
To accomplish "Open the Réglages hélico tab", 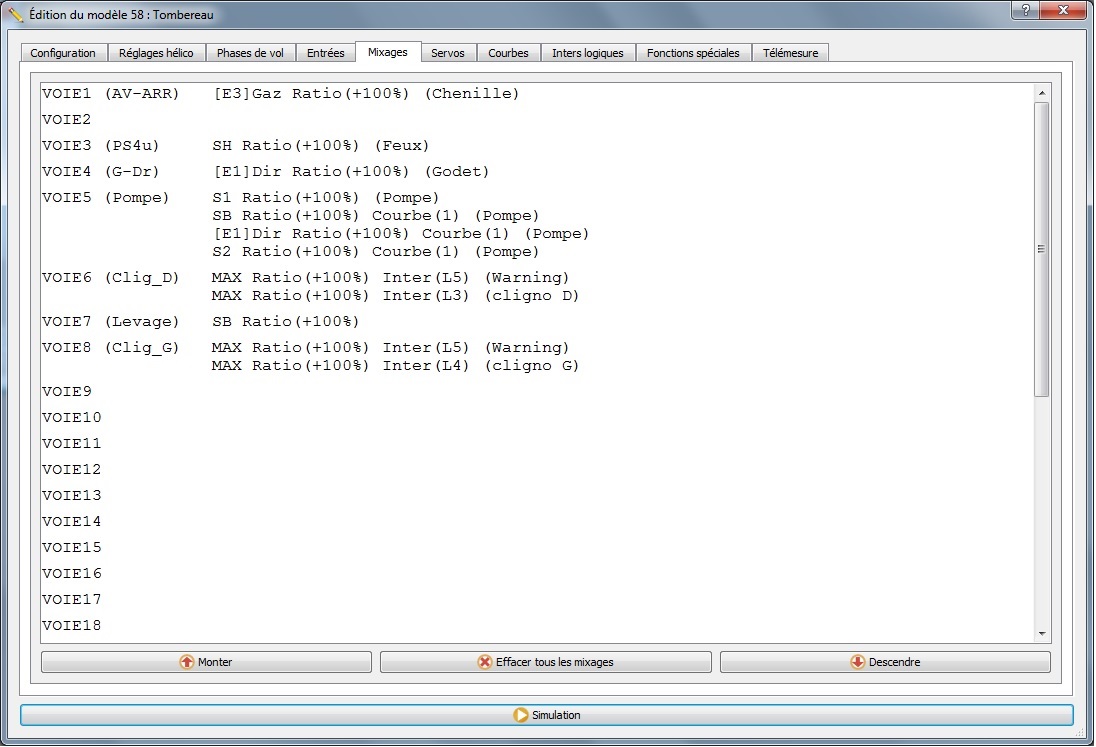I will [156, 53].
